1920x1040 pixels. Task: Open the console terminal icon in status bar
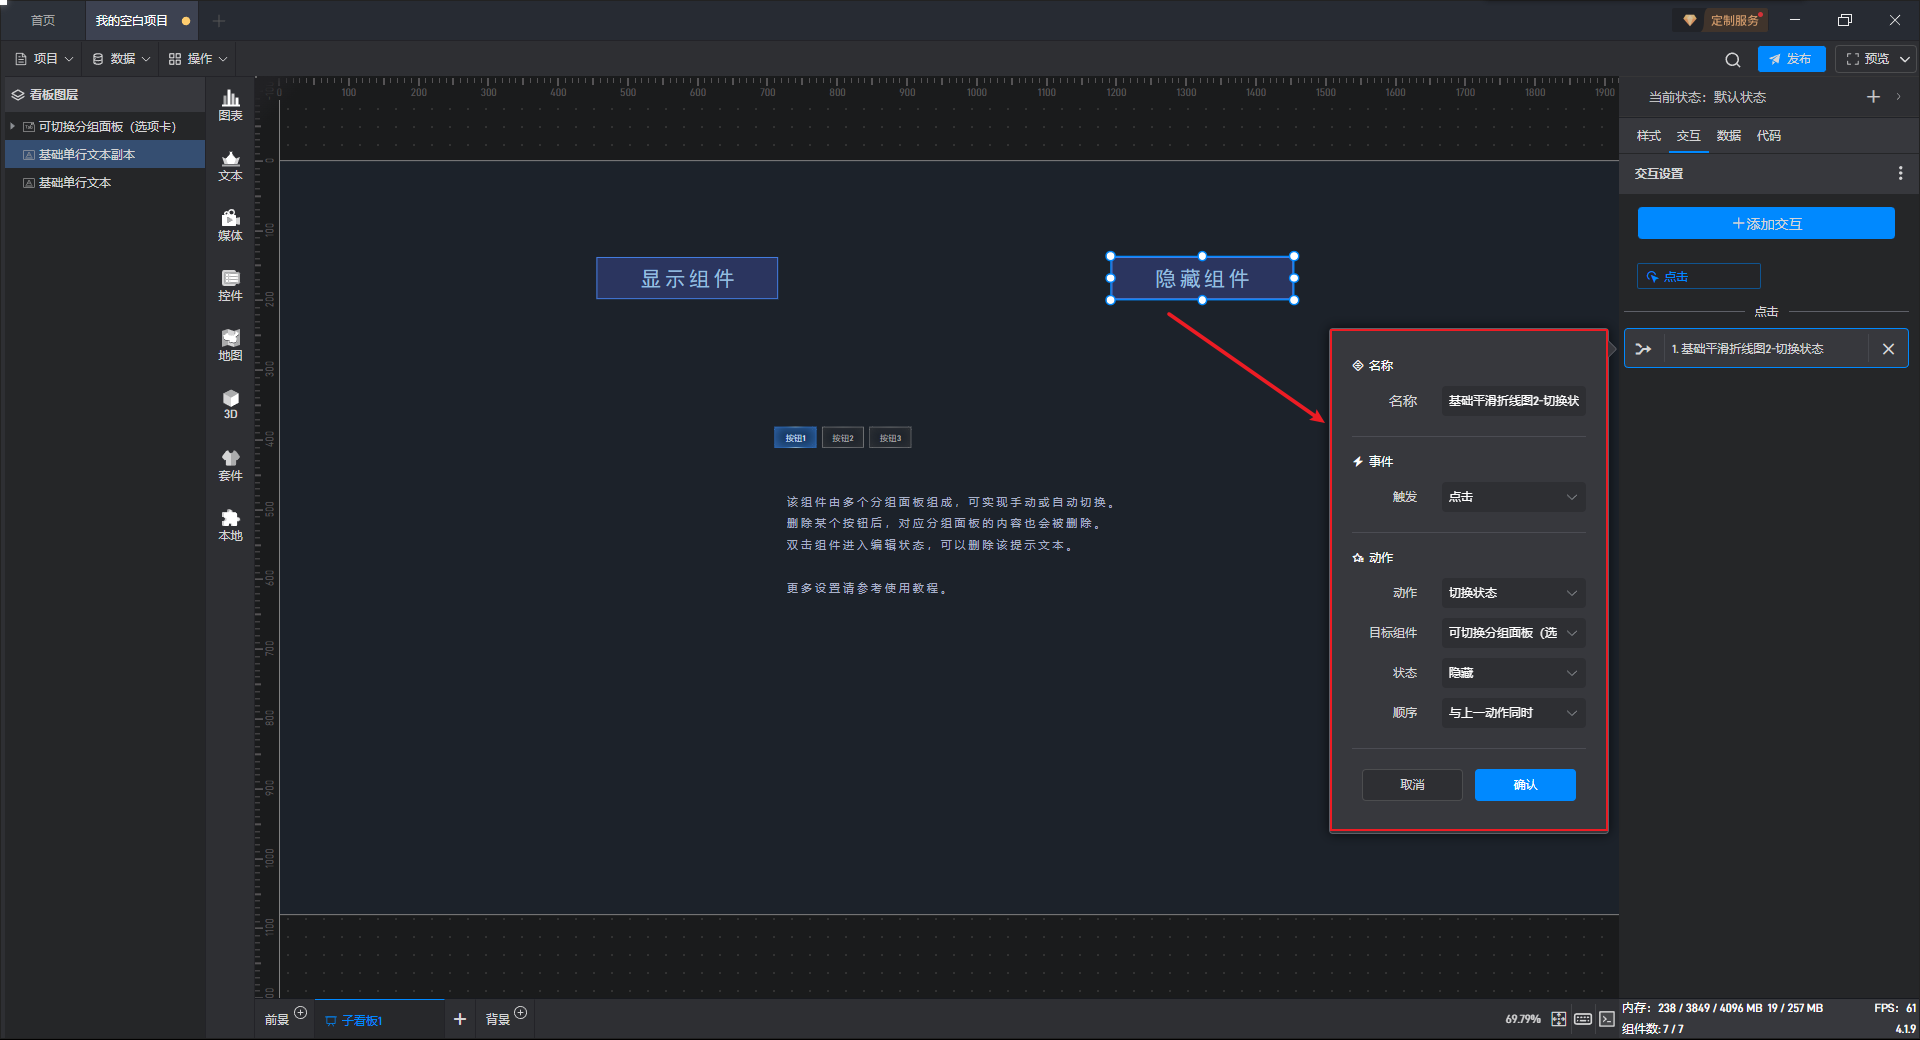pos(1606,1019)
